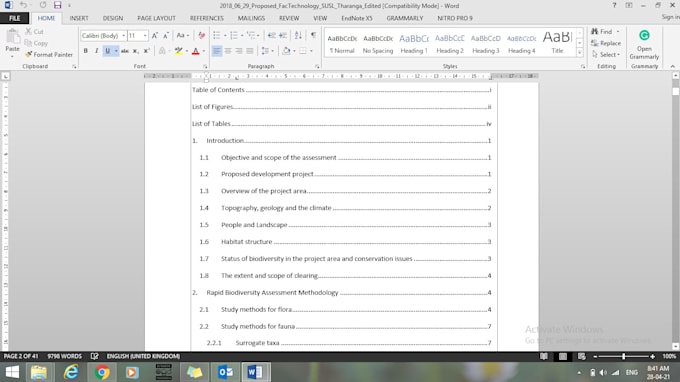Image resolution: width=680 pixels, height=382 pixels.
Task: Toggle underline formatting
Action: click(x=108, y=51)
